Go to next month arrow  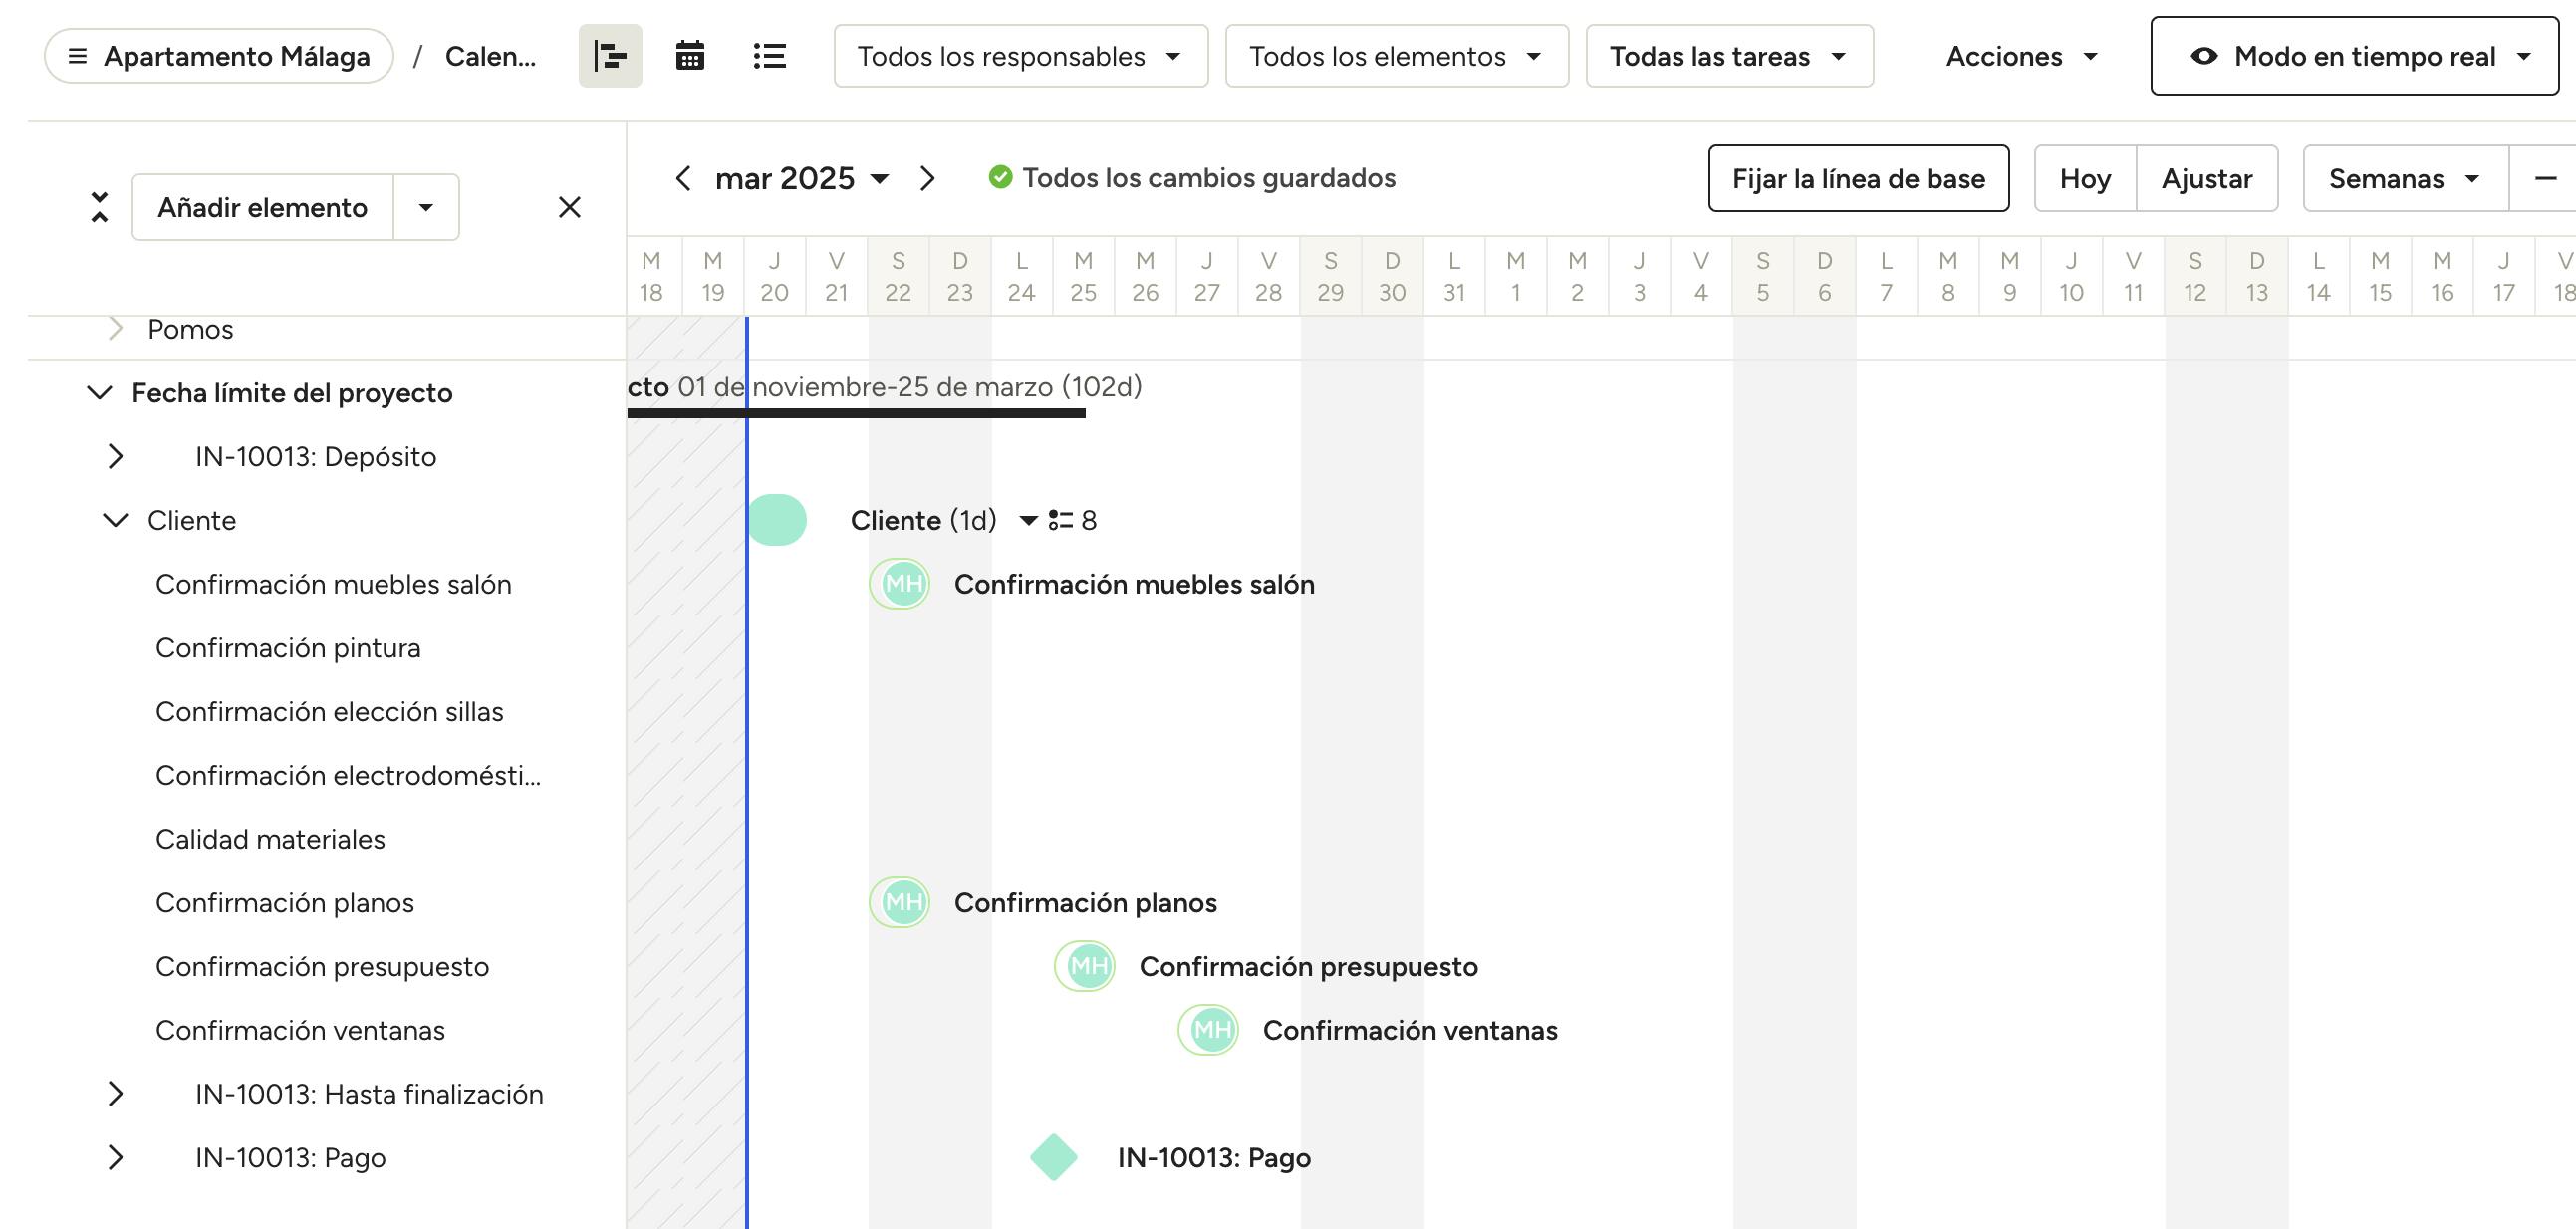pos(927,179)
